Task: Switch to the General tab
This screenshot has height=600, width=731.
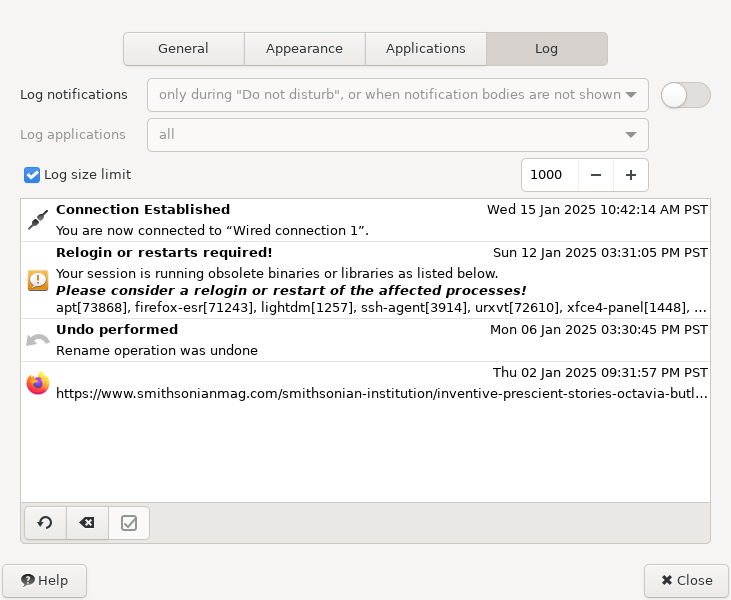Action: 184,49
